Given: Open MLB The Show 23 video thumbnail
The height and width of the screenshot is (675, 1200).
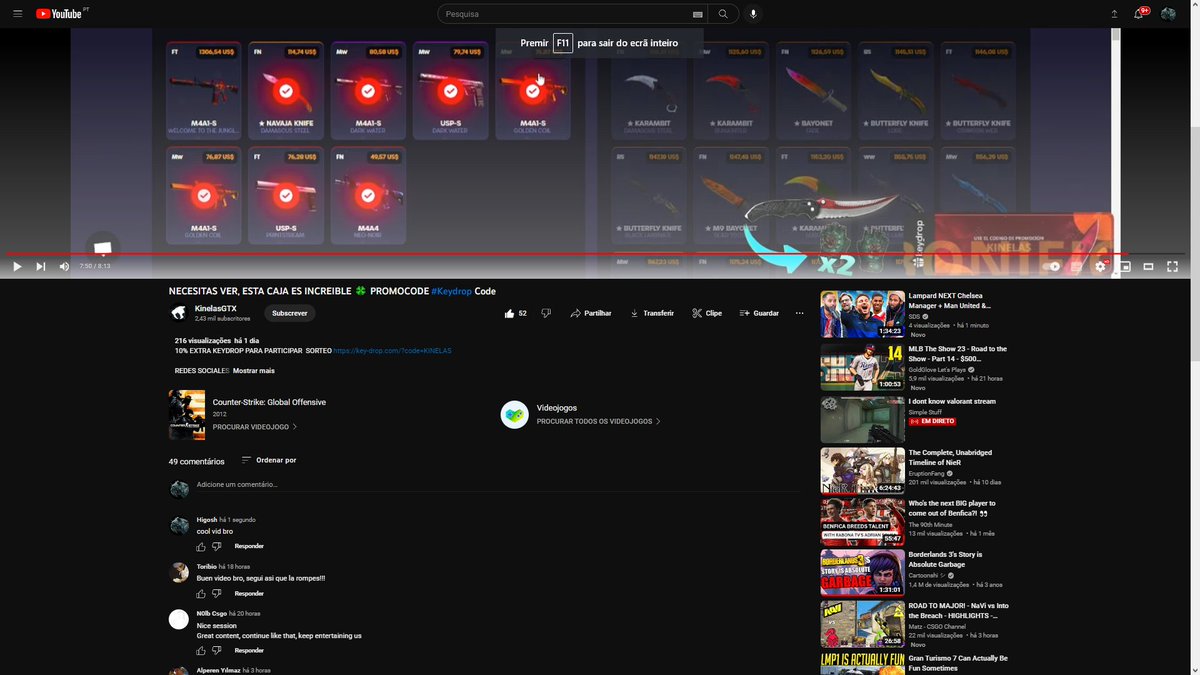Looking at the screenshot, I should pos(862,367).
